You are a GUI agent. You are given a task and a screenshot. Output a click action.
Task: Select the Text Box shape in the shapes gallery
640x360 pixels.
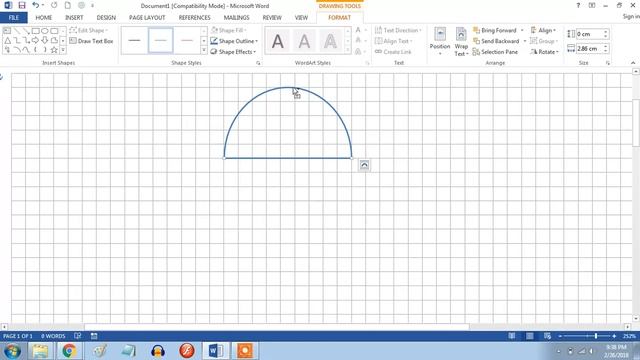pos(7,31)
